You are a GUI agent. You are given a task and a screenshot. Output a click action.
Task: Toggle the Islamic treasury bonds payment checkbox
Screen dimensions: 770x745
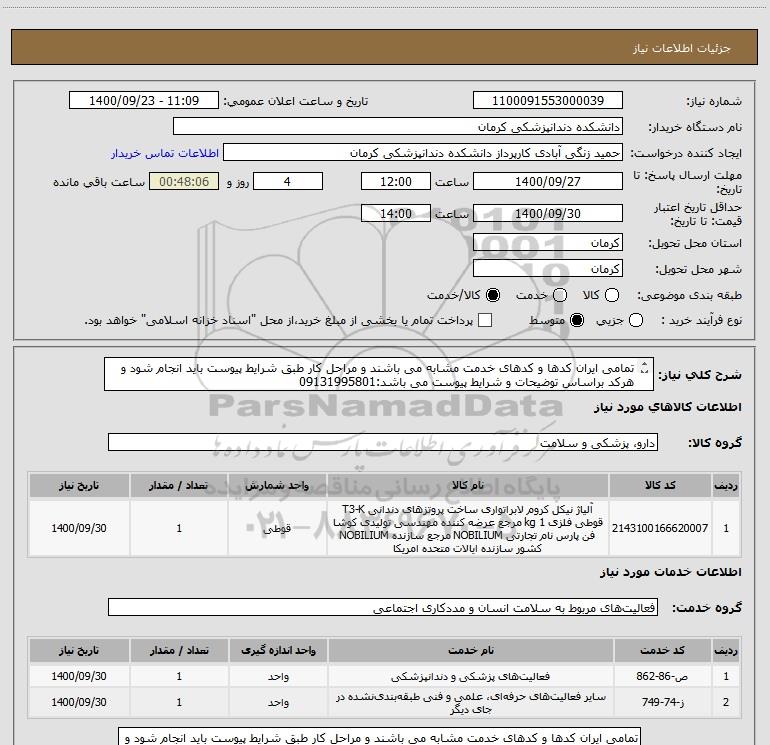(x=485, y=320)
